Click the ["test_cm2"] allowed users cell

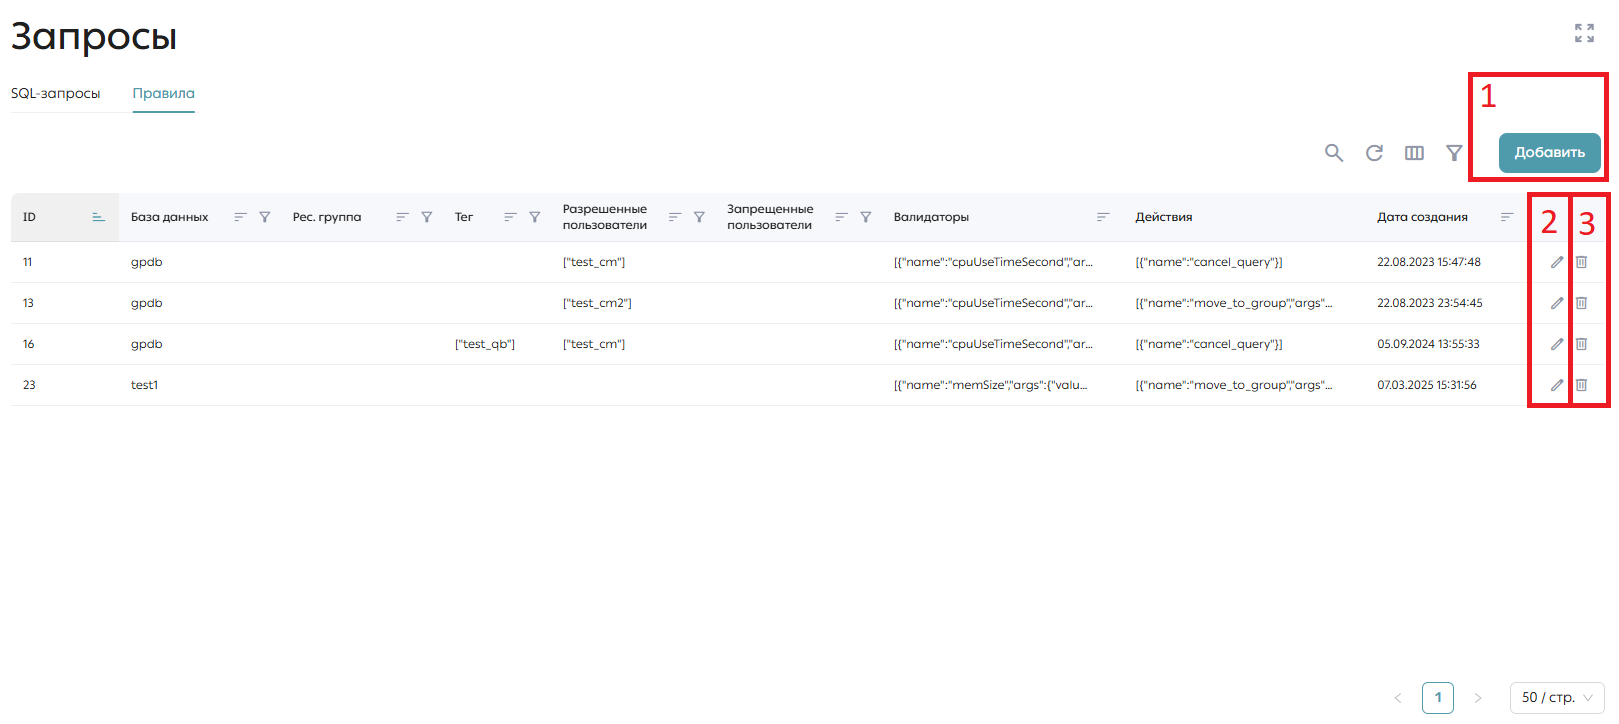coord(597,303)
